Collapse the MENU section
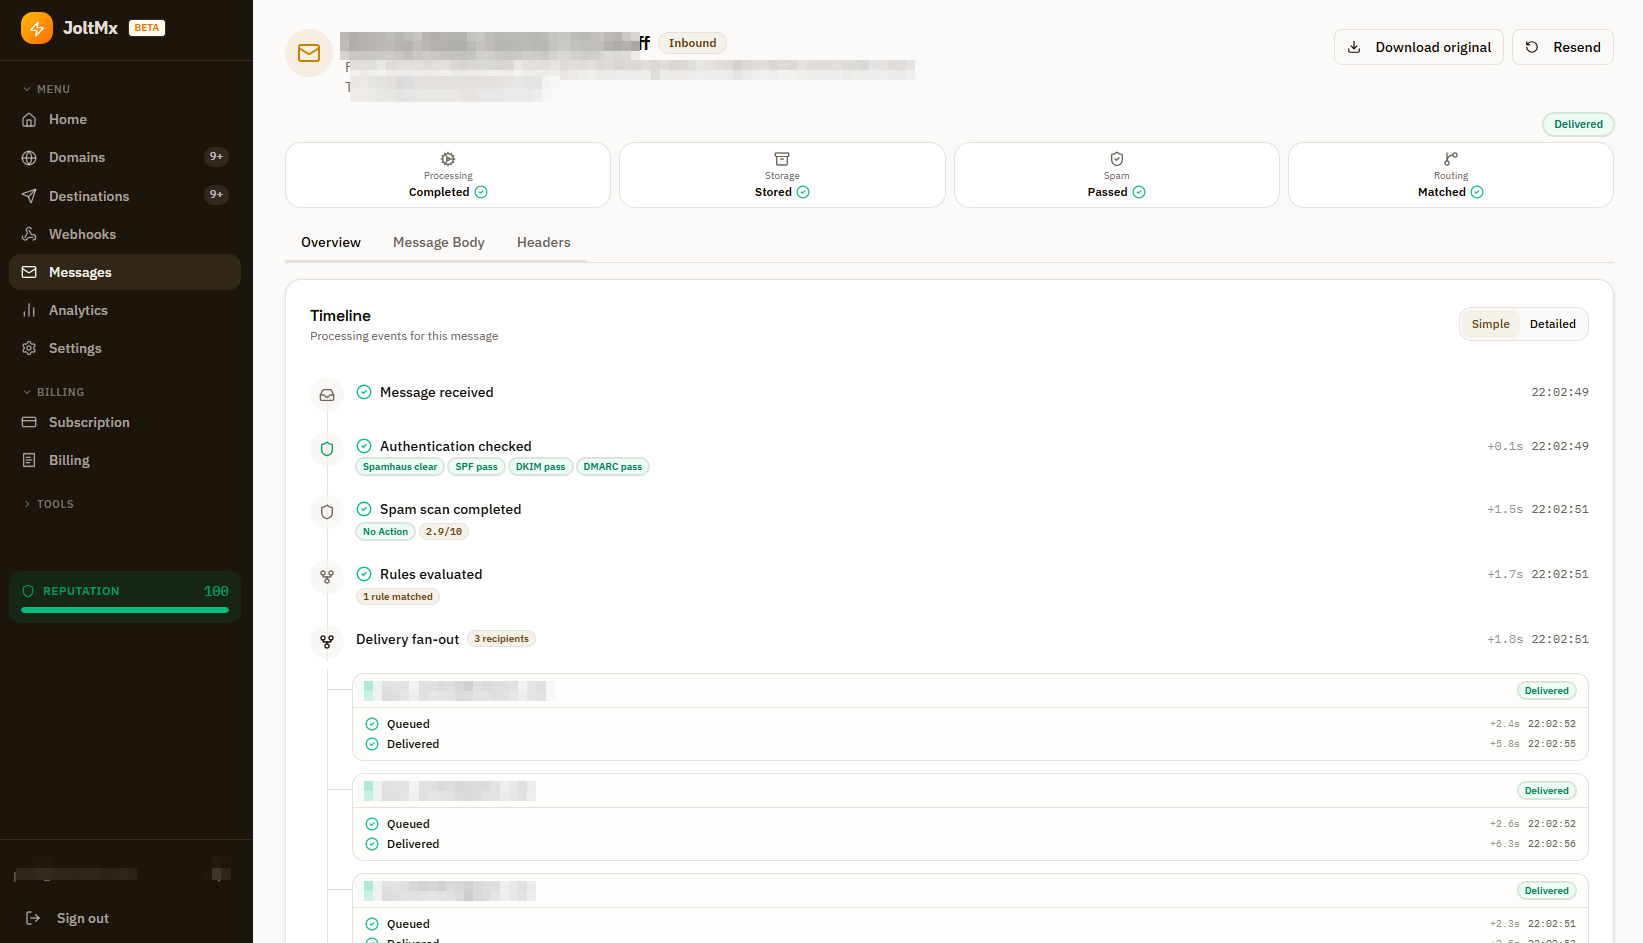Image resolution: width=1643 pixels, height=943 pixels. point(47,89)
